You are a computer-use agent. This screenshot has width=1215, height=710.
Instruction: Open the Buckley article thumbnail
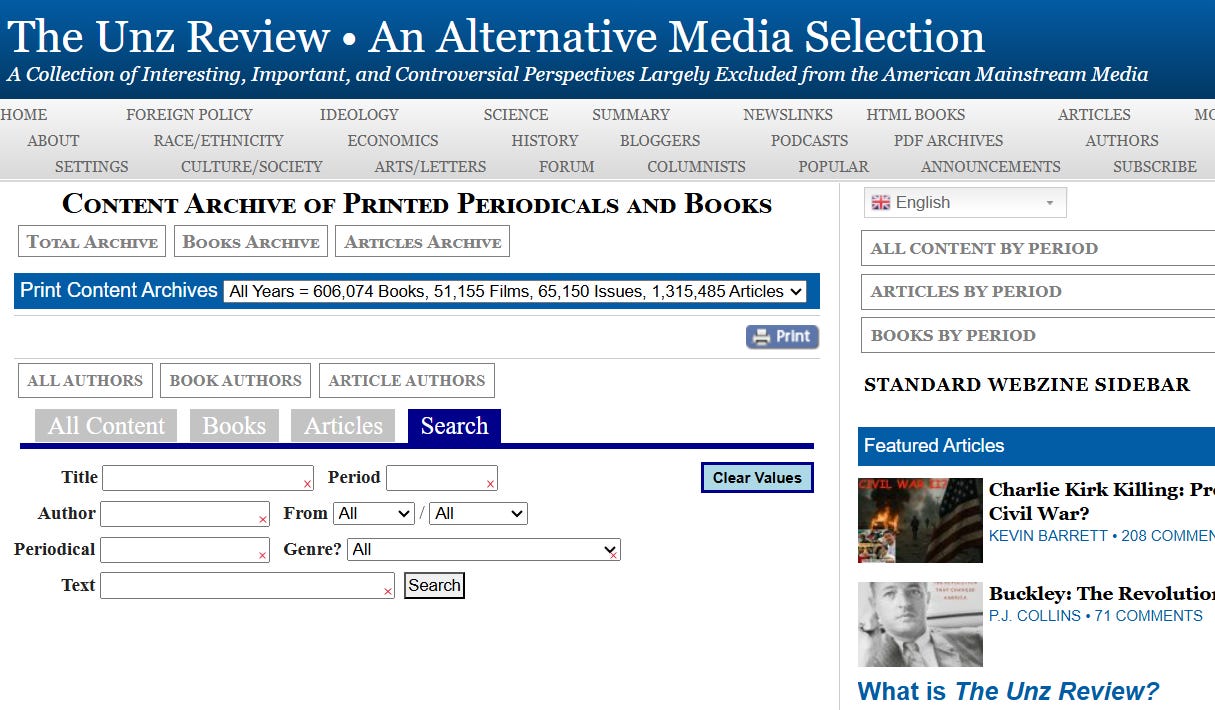[x=920, y=625]
